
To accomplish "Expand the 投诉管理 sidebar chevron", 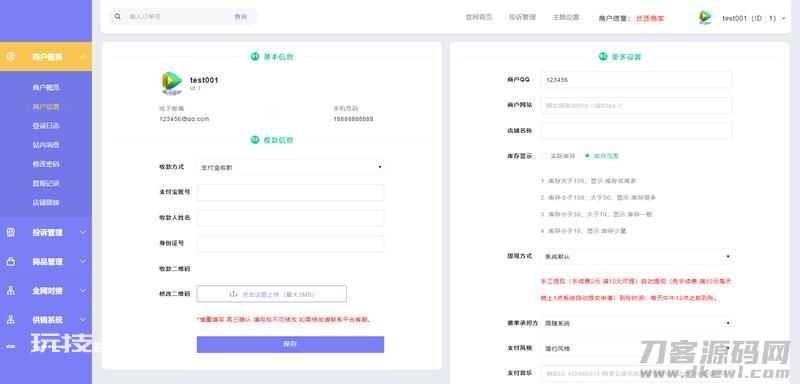I will coord(83,233).
